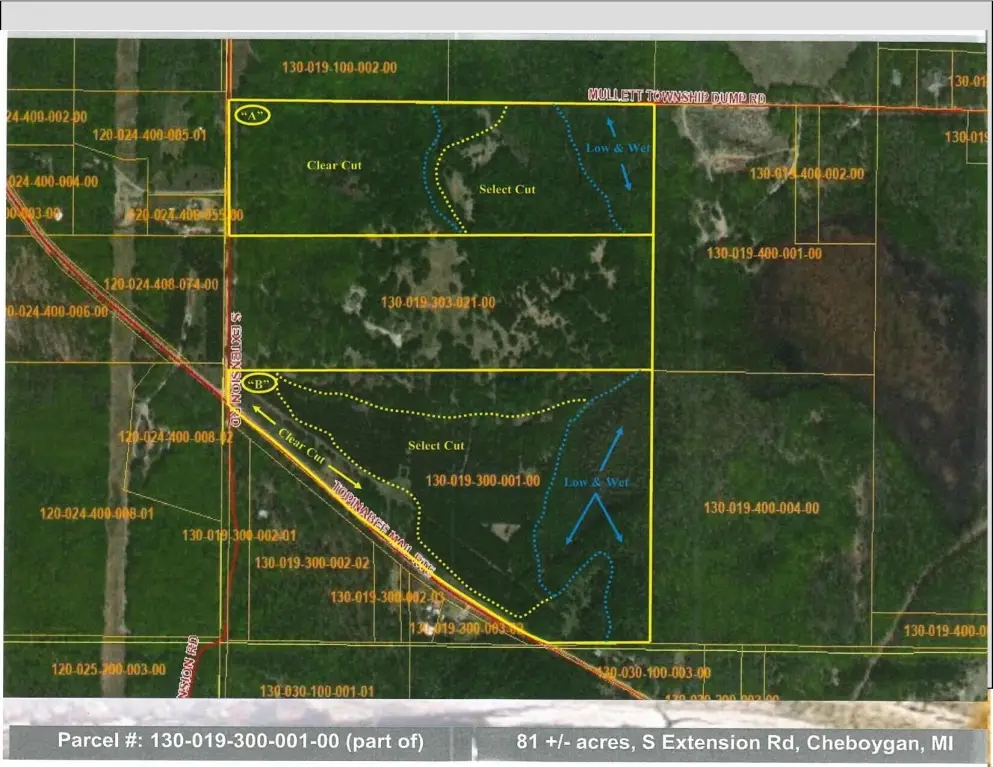Click the Select Cut label in parcel A

click(507, 189)
